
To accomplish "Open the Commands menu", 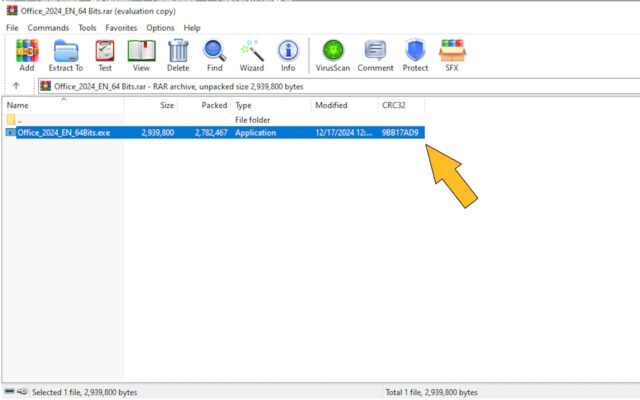I will click(48, 28).
